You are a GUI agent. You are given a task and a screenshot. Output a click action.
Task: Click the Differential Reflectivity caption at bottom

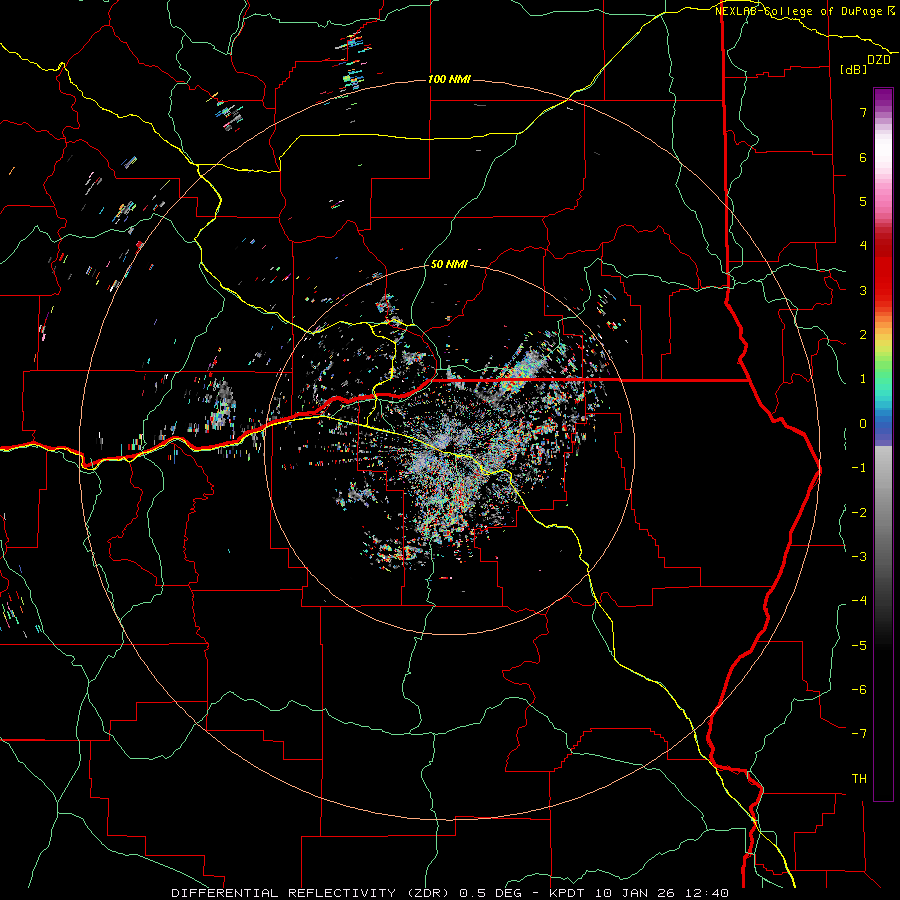point(450,893)
